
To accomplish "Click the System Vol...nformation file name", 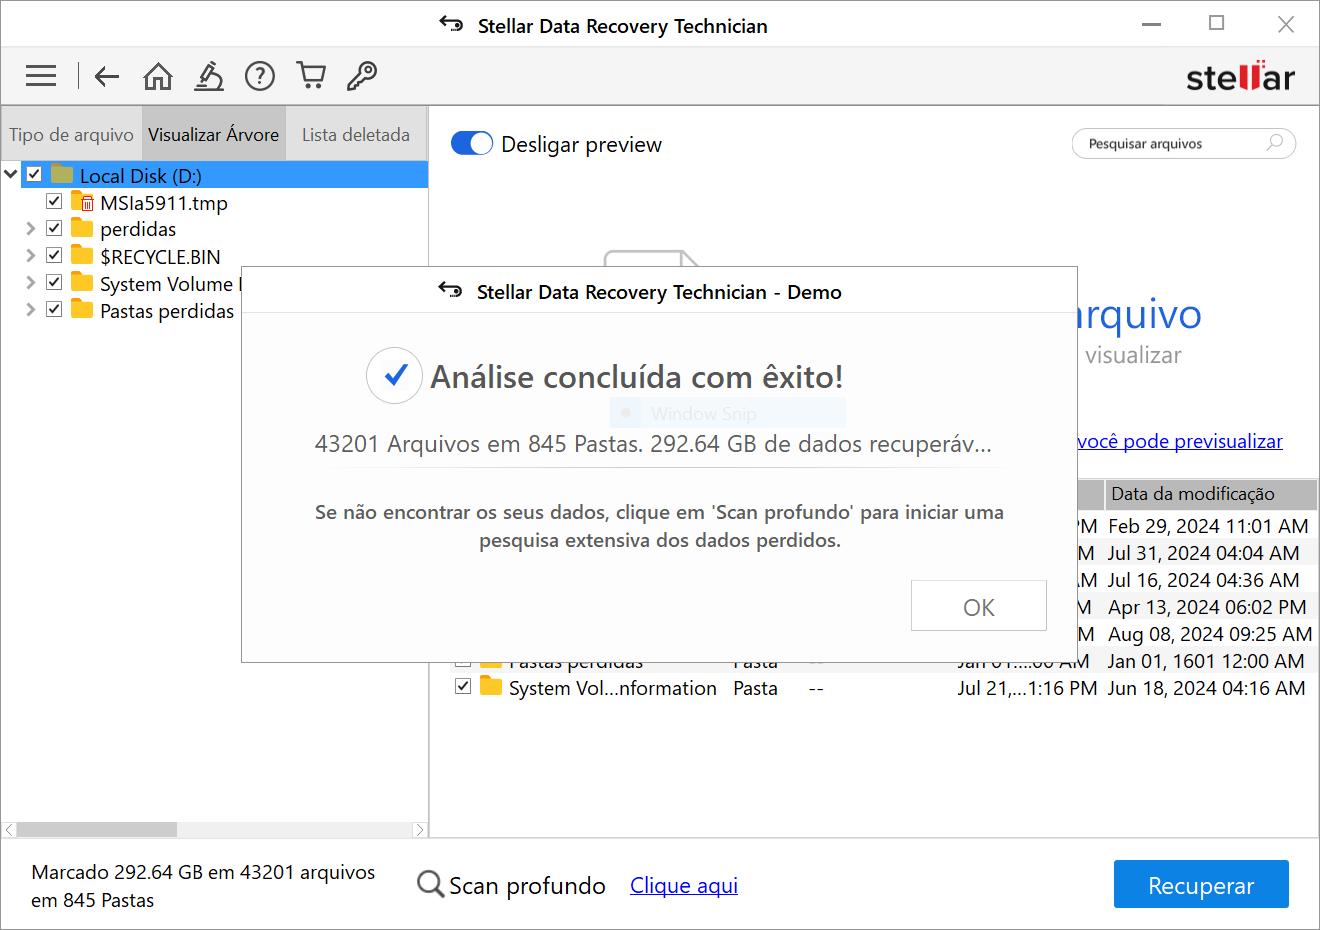I will 613,688.
